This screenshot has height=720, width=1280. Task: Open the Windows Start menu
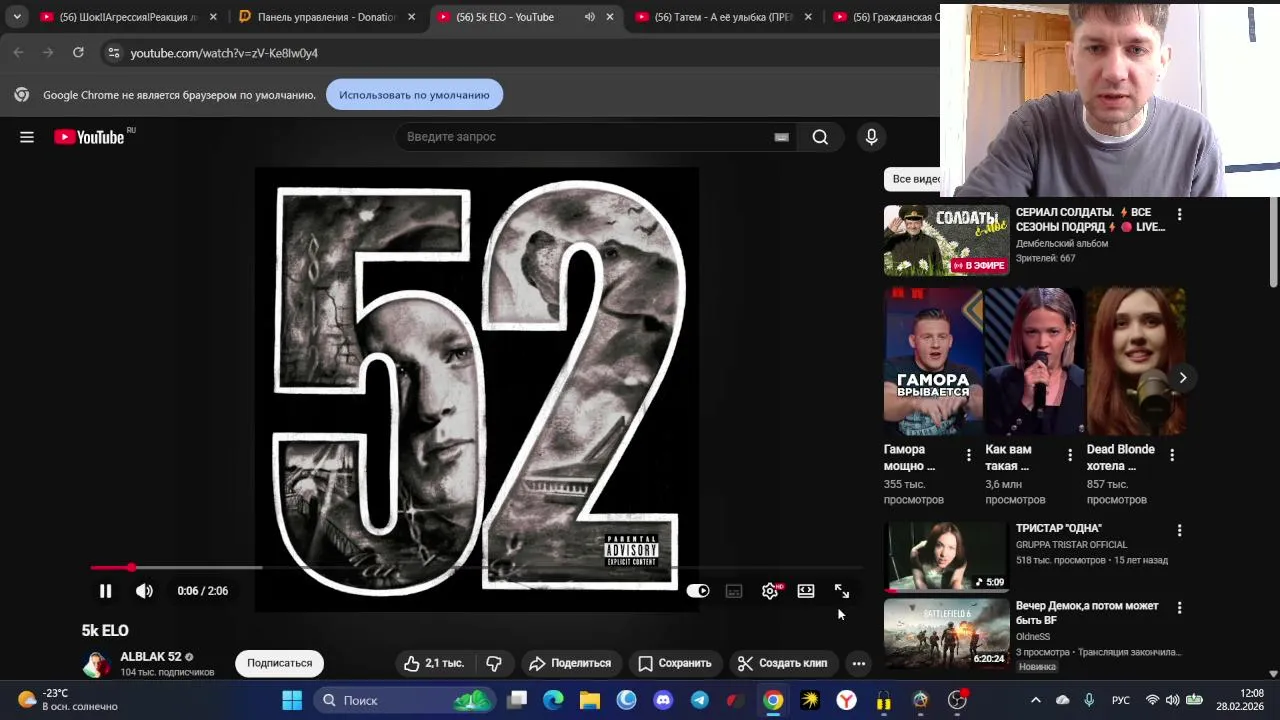[x=292, y=700]
